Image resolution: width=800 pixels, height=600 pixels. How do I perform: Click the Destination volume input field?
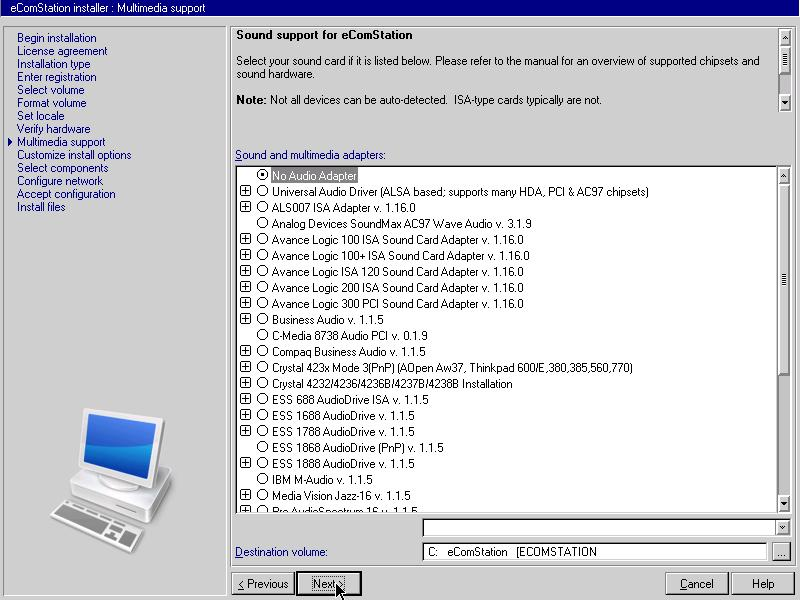594,552
